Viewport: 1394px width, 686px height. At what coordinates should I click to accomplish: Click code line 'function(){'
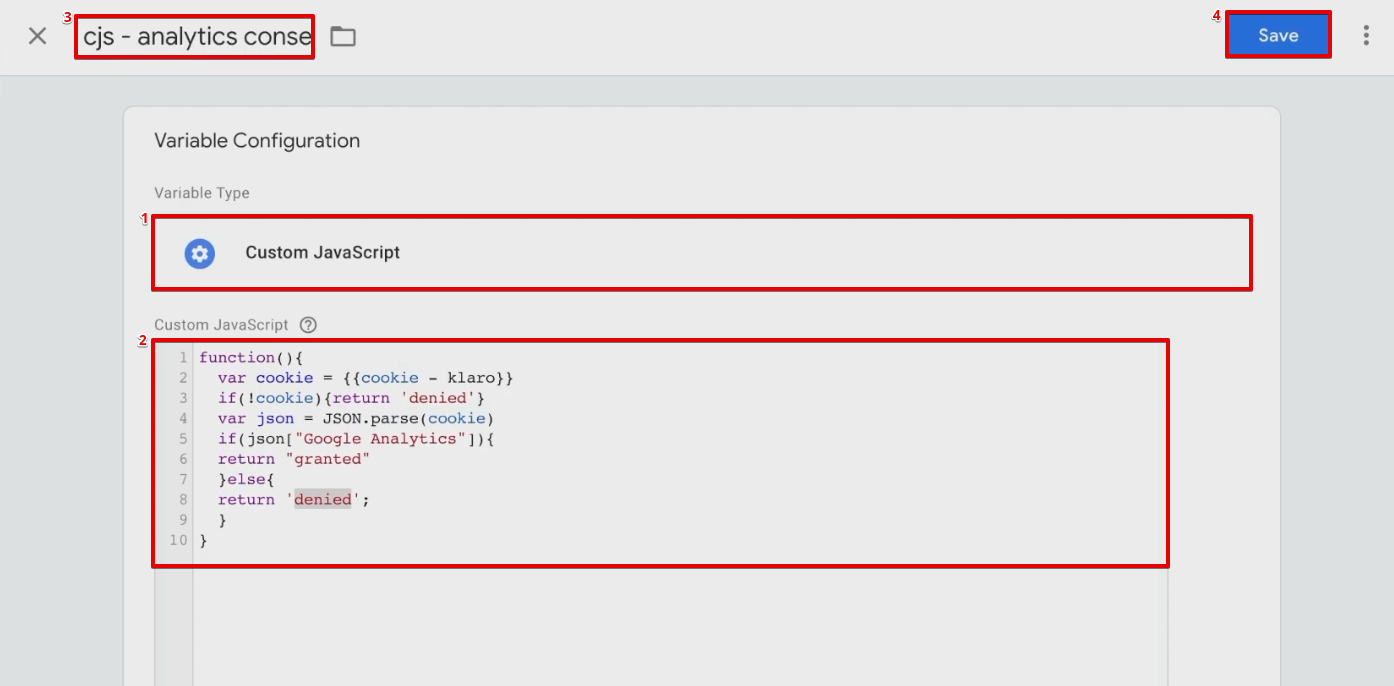(251, 358)
